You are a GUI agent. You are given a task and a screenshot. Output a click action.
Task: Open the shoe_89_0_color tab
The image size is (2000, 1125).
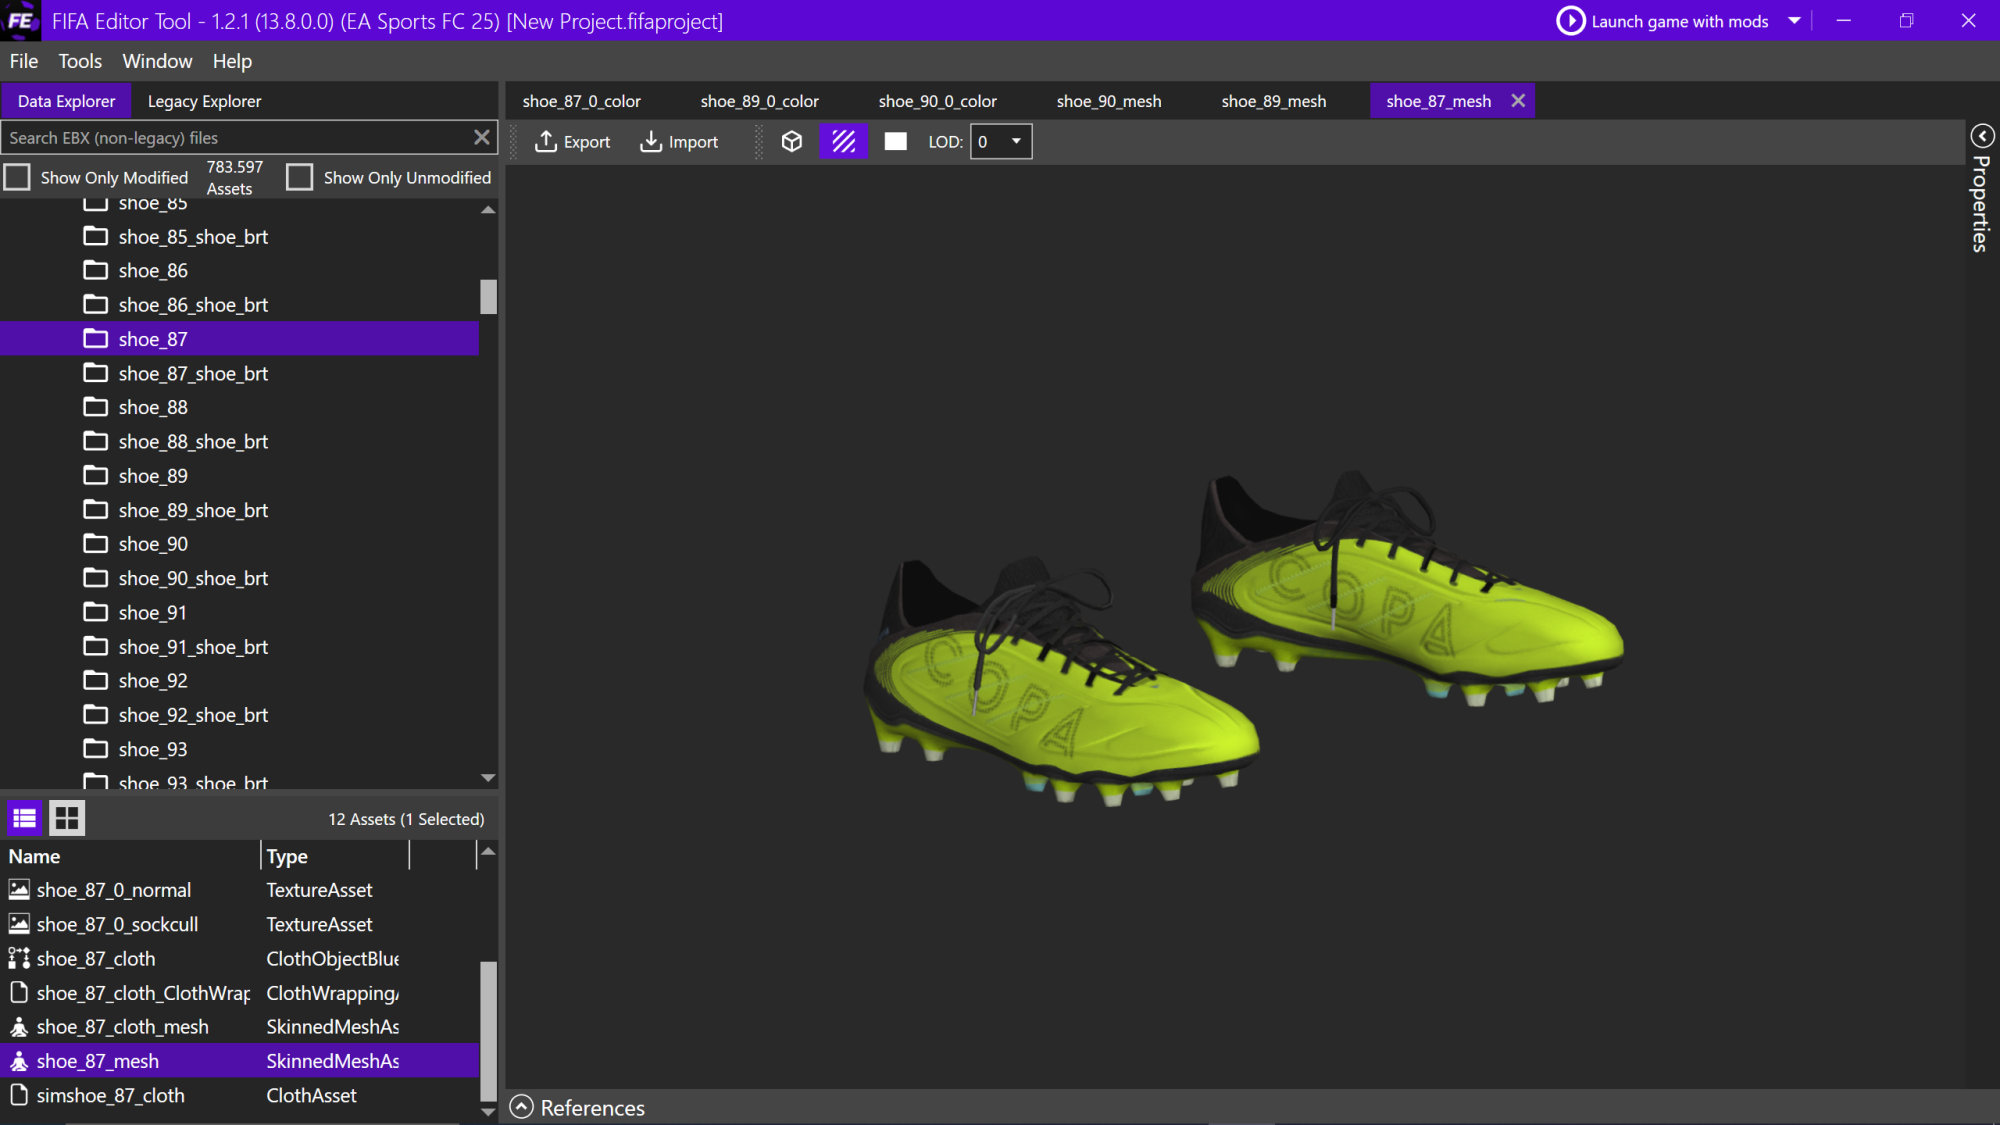click(759, 101)
